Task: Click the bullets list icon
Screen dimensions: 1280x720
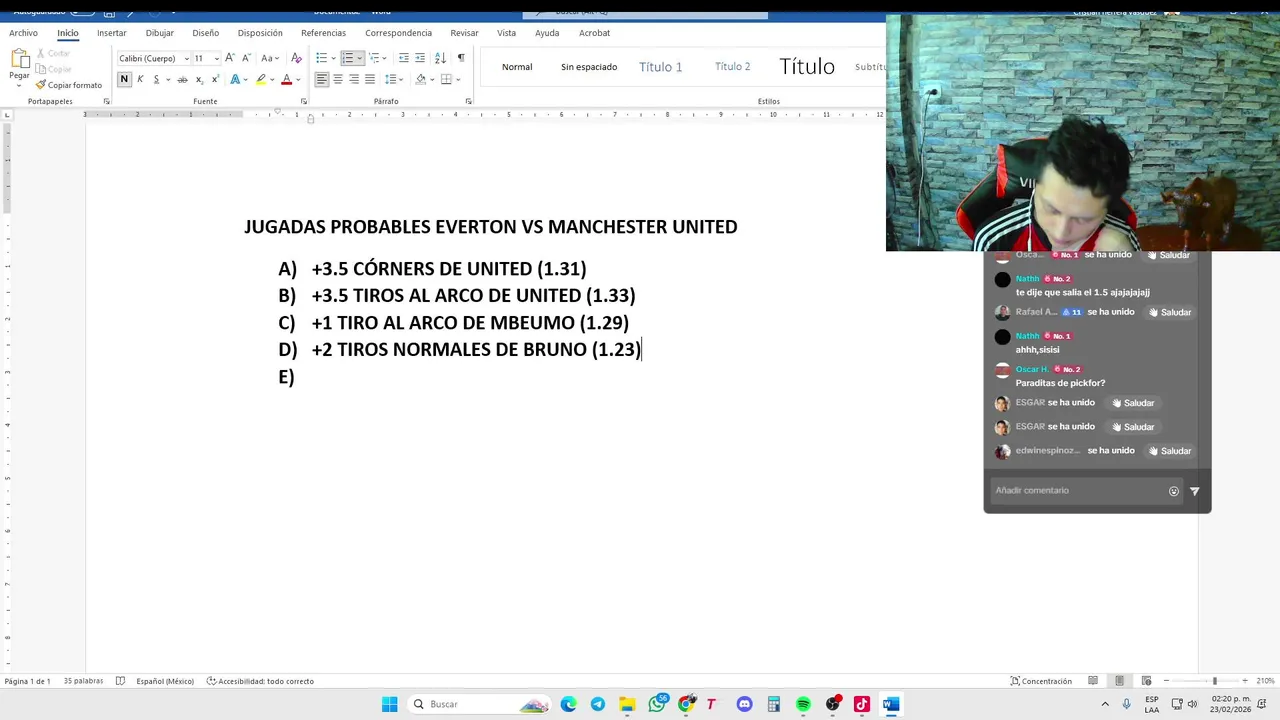Action: [321, 58]
